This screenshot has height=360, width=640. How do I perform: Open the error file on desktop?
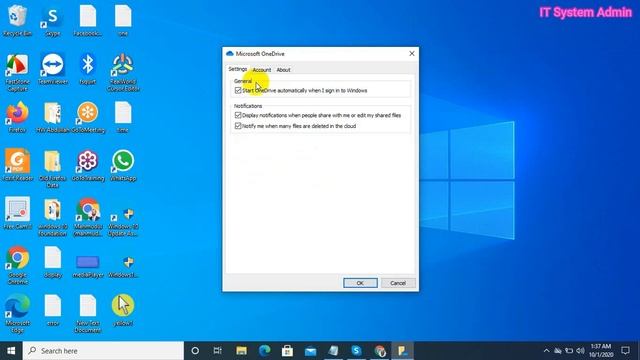coord(53,309)
